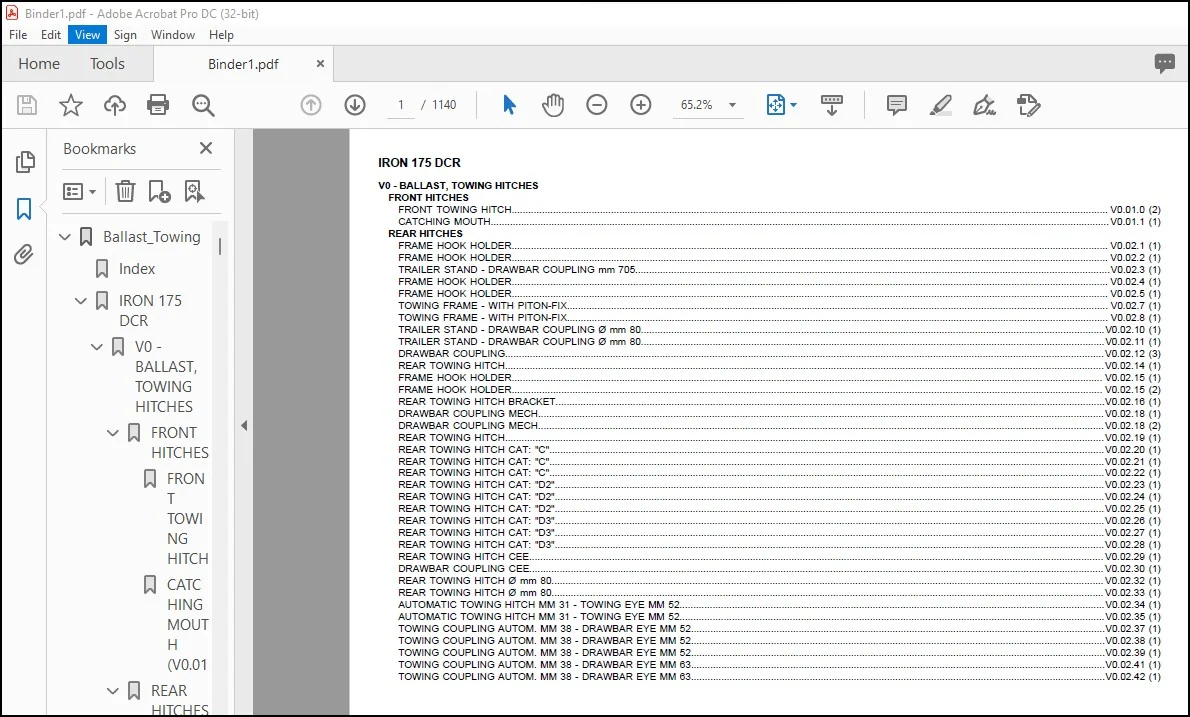This screenshot has height=717, width=1190.
Task: Add a new bookmark
Action: click(159, 191)
